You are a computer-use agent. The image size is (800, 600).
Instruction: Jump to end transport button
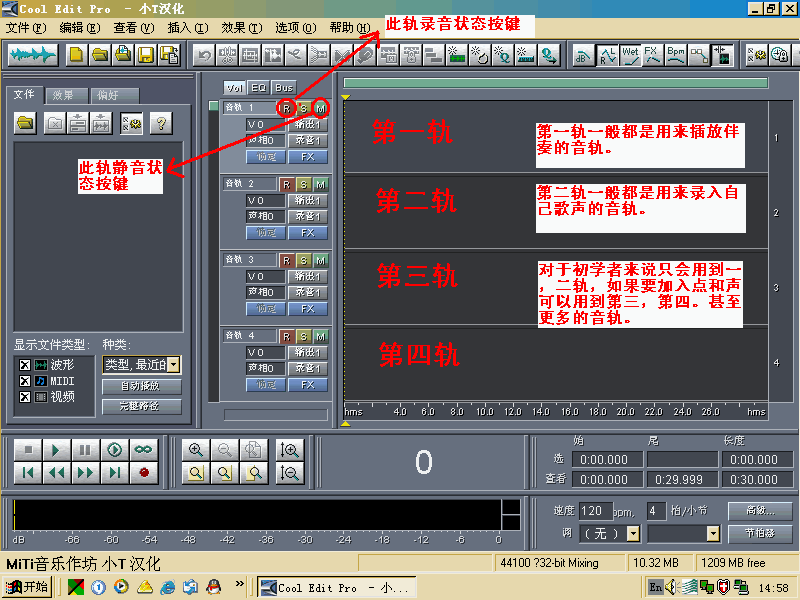[114, 472]
